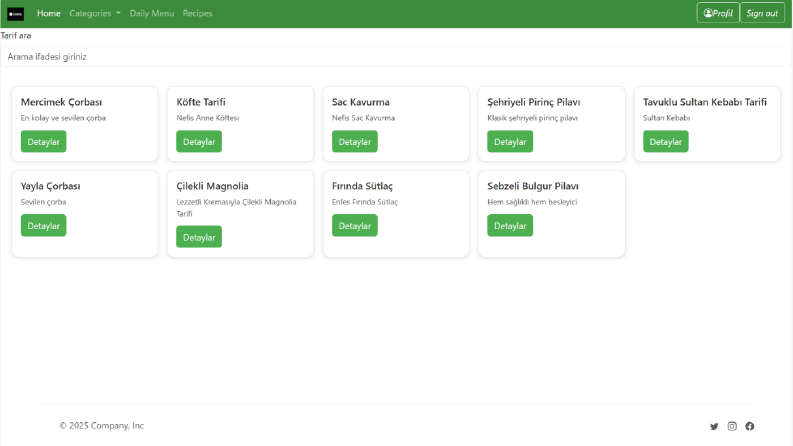Click the 'Lezzetli Kremasıyla Çilekli Magnolia Tarifi' text
793x446 pixels.
pyautogui.click(x=236, y=208)
